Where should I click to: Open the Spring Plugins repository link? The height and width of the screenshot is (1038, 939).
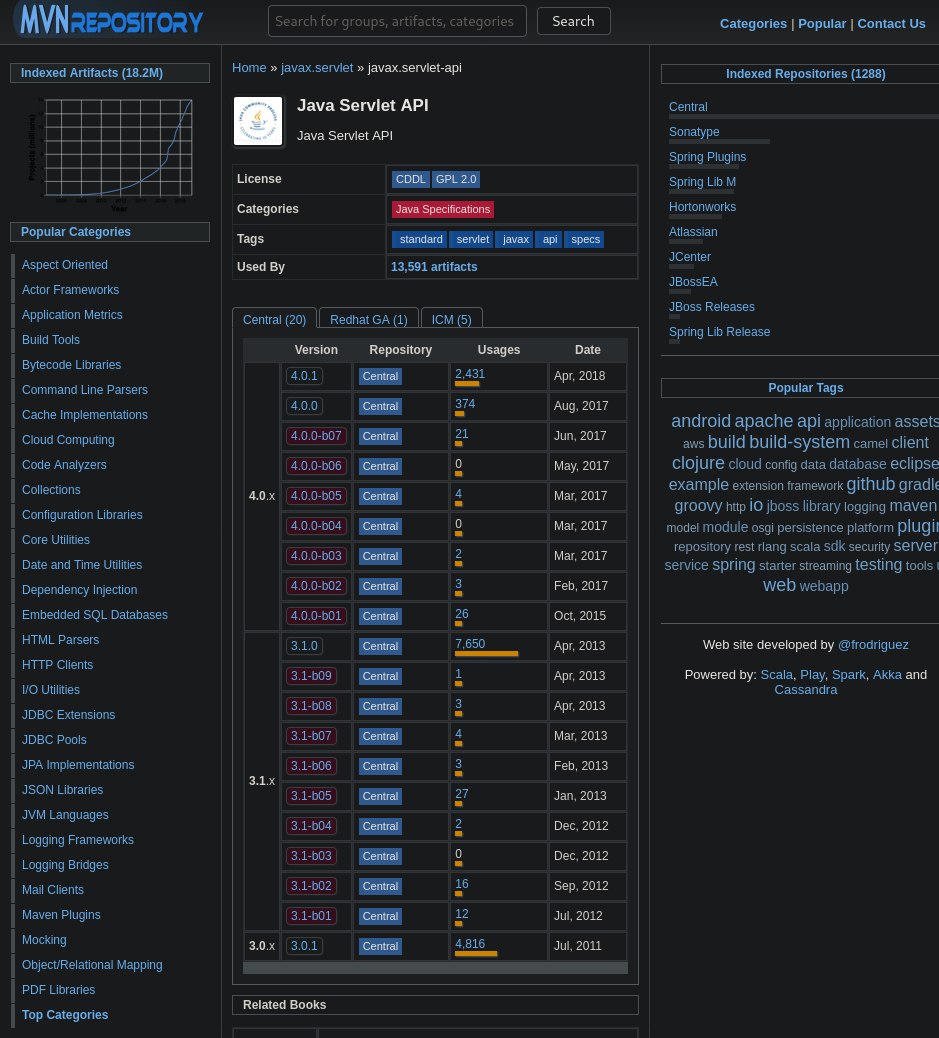(x=707, y=157)
